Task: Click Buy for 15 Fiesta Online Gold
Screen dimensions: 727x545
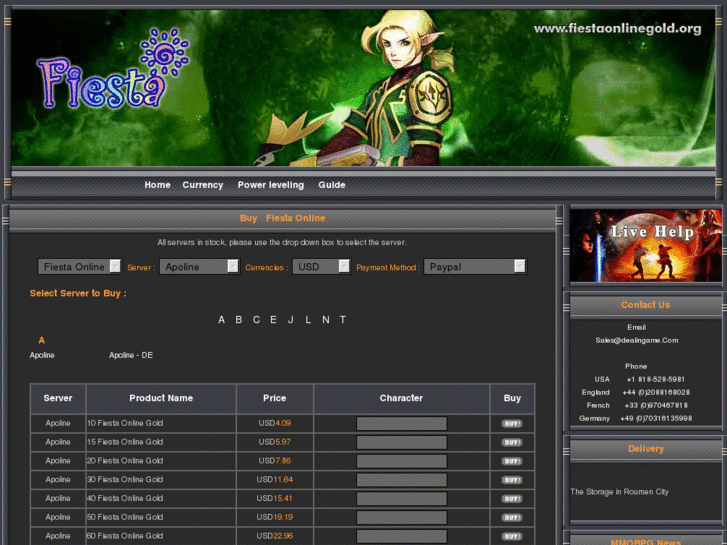Action: point(512,442)
